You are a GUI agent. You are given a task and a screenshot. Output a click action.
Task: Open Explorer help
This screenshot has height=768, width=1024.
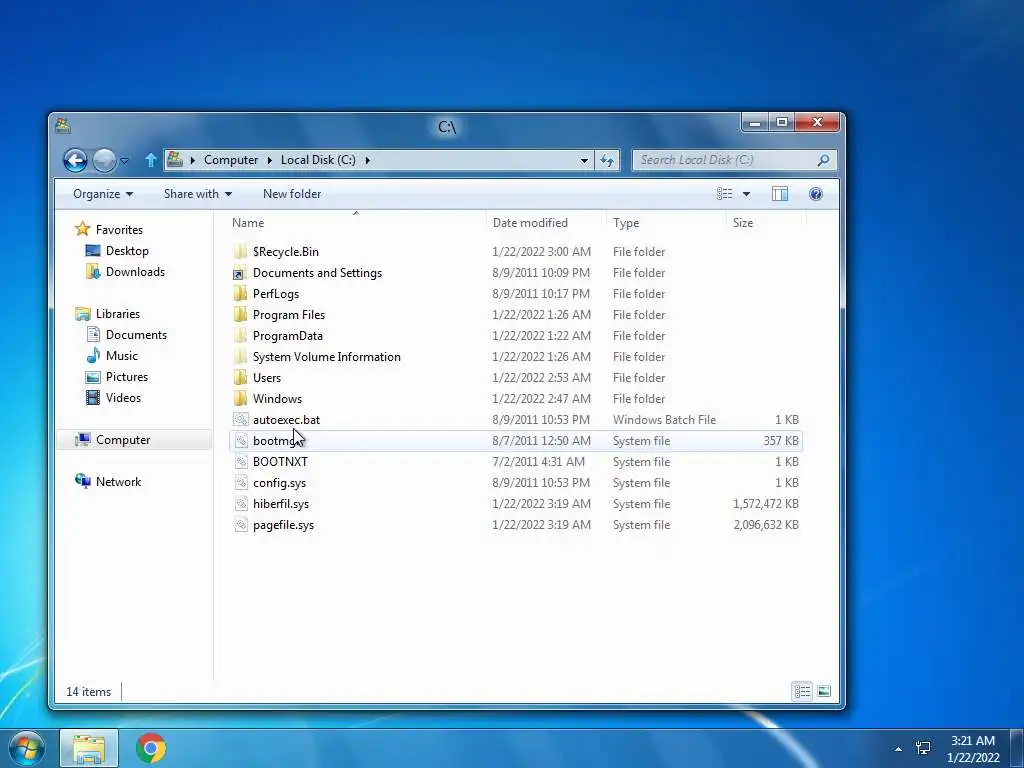[816, 194]
